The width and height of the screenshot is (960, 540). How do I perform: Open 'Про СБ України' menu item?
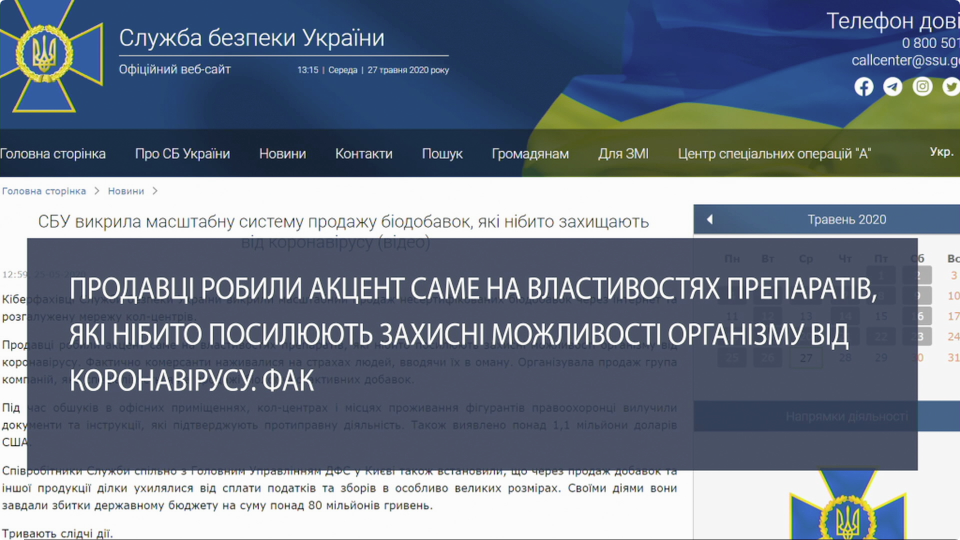point(182,154)
